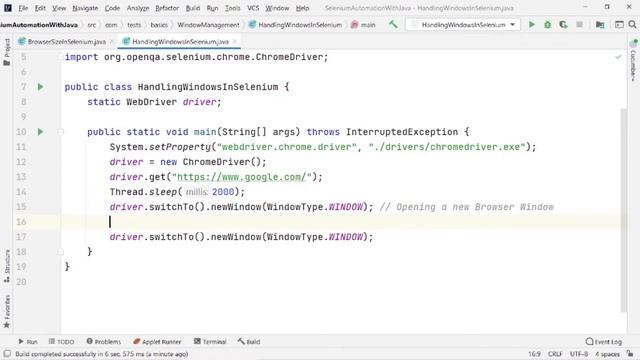Click the editor vertical scrollbar

pyautogui.click(x=624, y=210)
